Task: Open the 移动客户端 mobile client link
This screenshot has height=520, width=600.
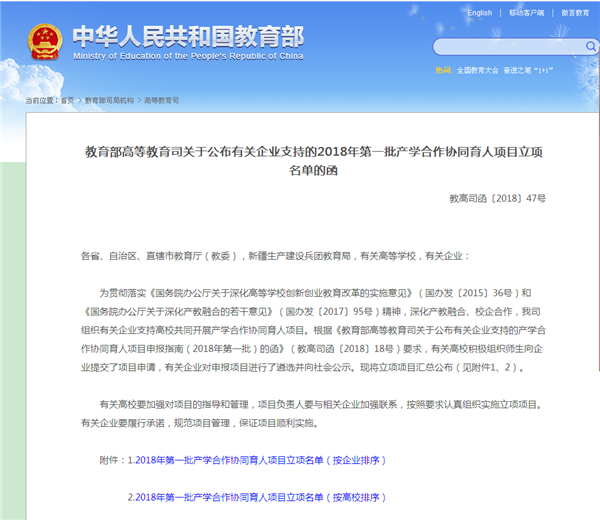Action: [x=525, y=13]
